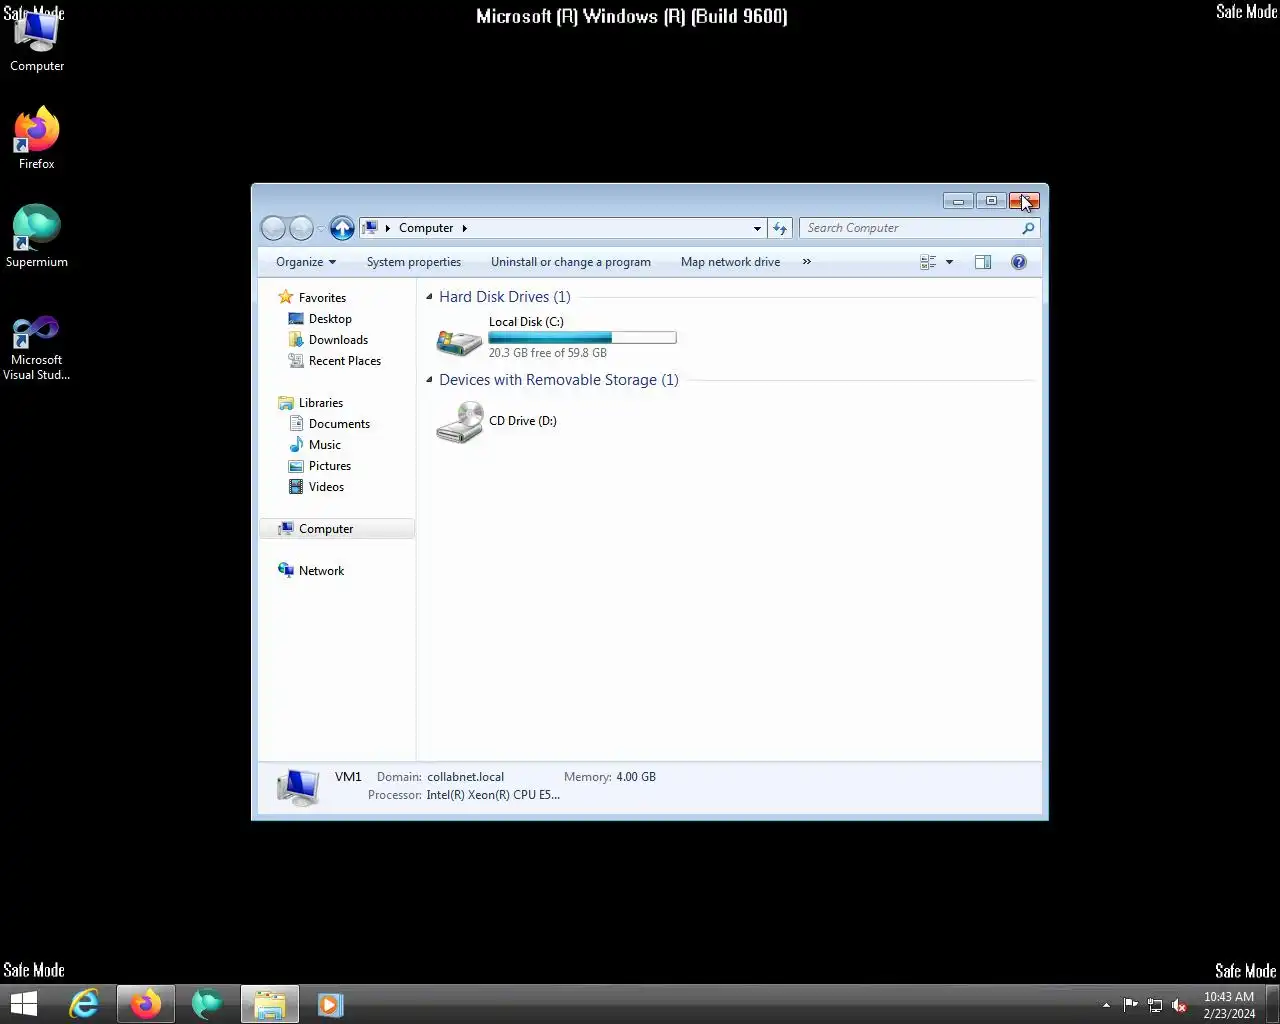Launch Internet Explorer from the taskbar
The image size is (1280, 1024).
84,1004
